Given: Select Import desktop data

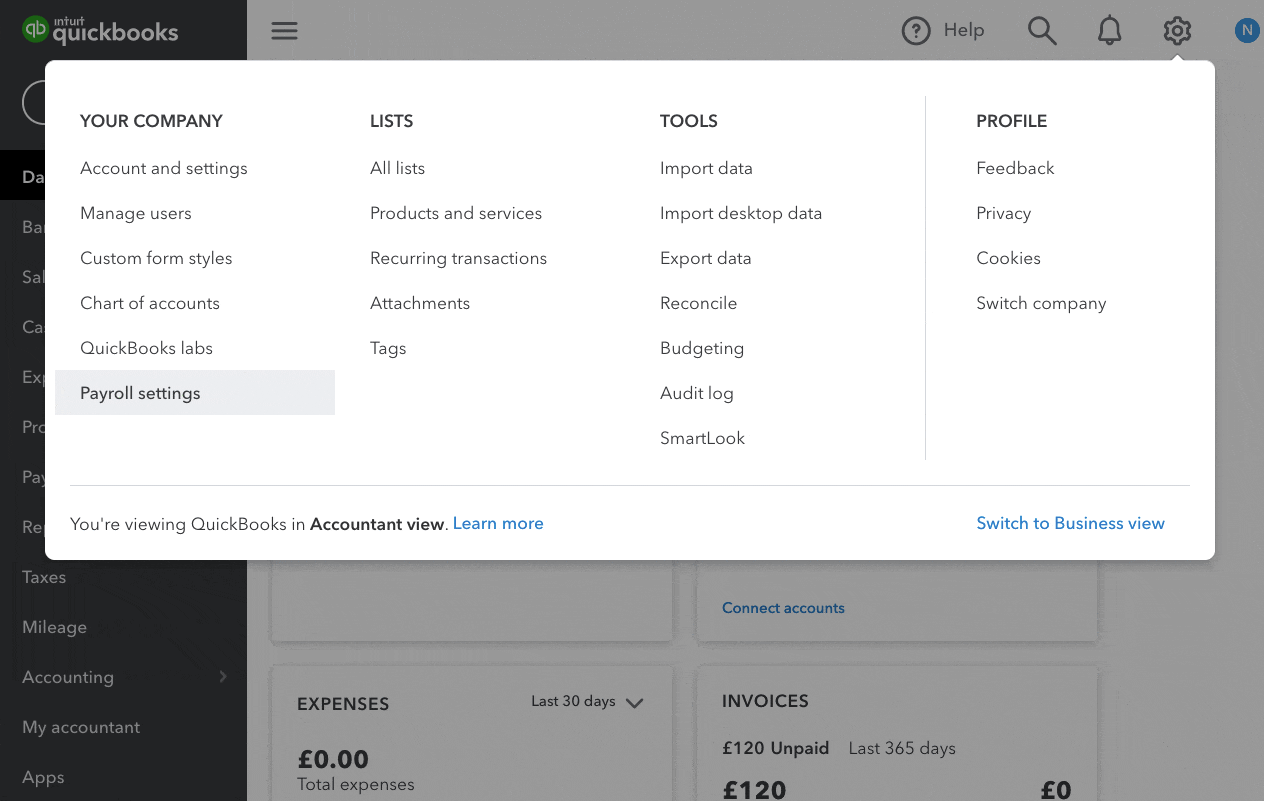Looking at the screenshot, I should (741, 213).
